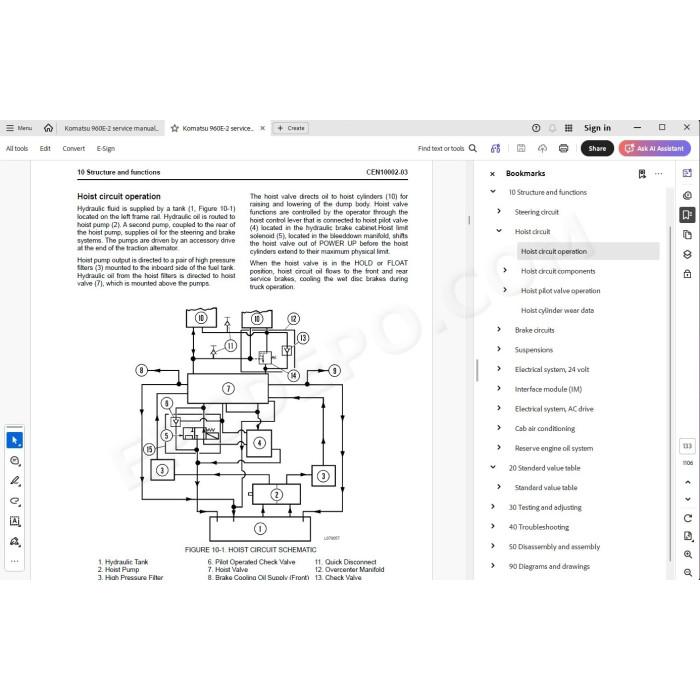Viewport: 700px width, 700px height.
Task: Zoom in with magnifier plus
Action: point(688,554)
